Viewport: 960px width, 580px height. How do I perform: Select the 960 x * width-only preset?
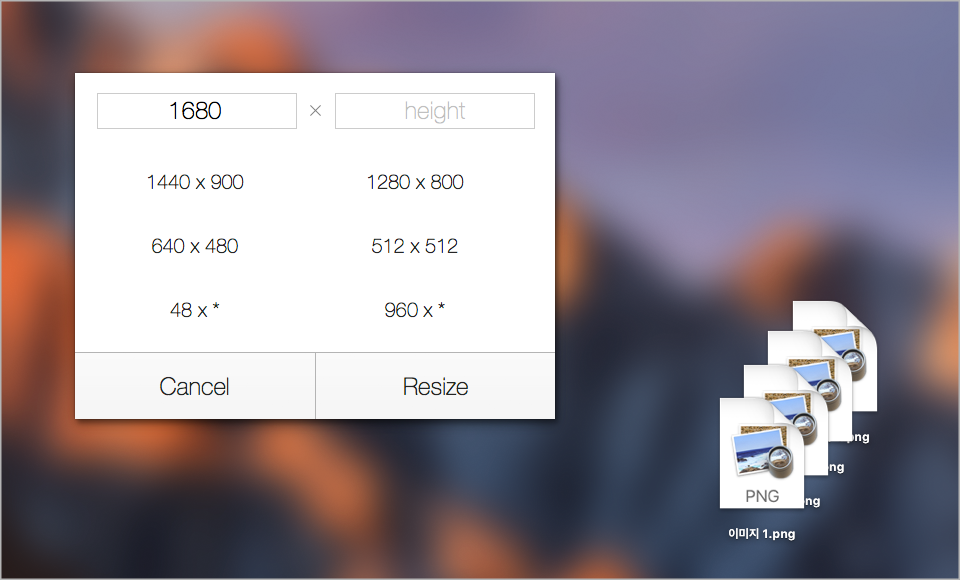pyautogui.click(x=414, y=310)
